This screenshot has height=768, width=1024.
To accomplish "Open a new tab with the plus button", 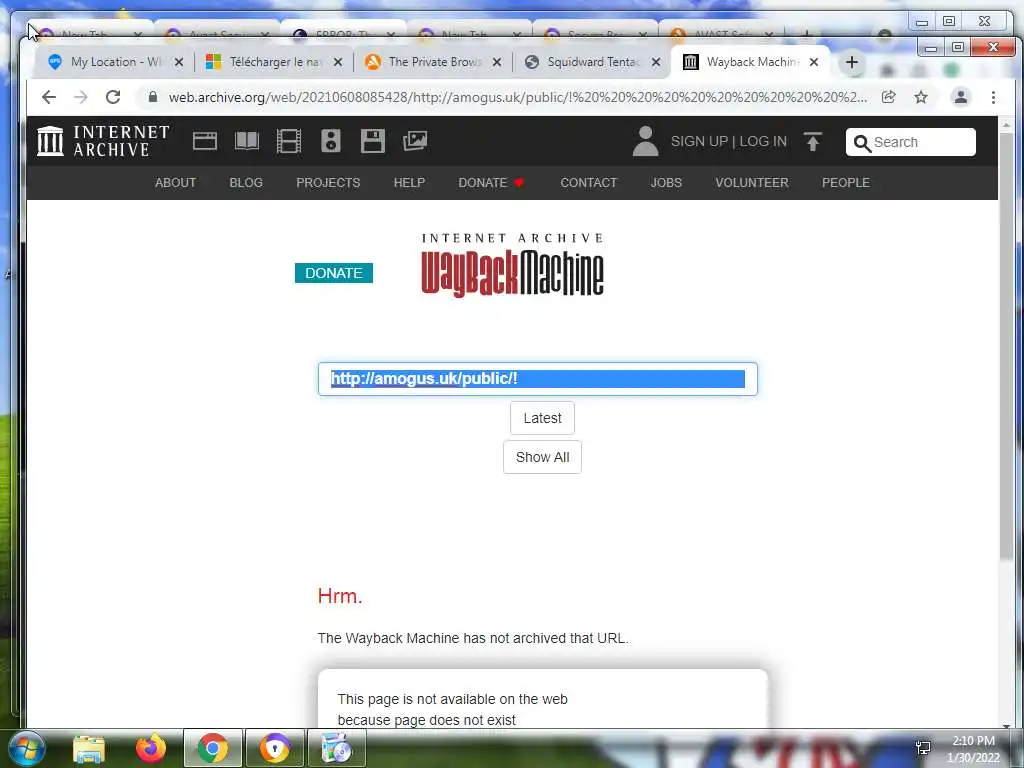I will tap(852, 62).
